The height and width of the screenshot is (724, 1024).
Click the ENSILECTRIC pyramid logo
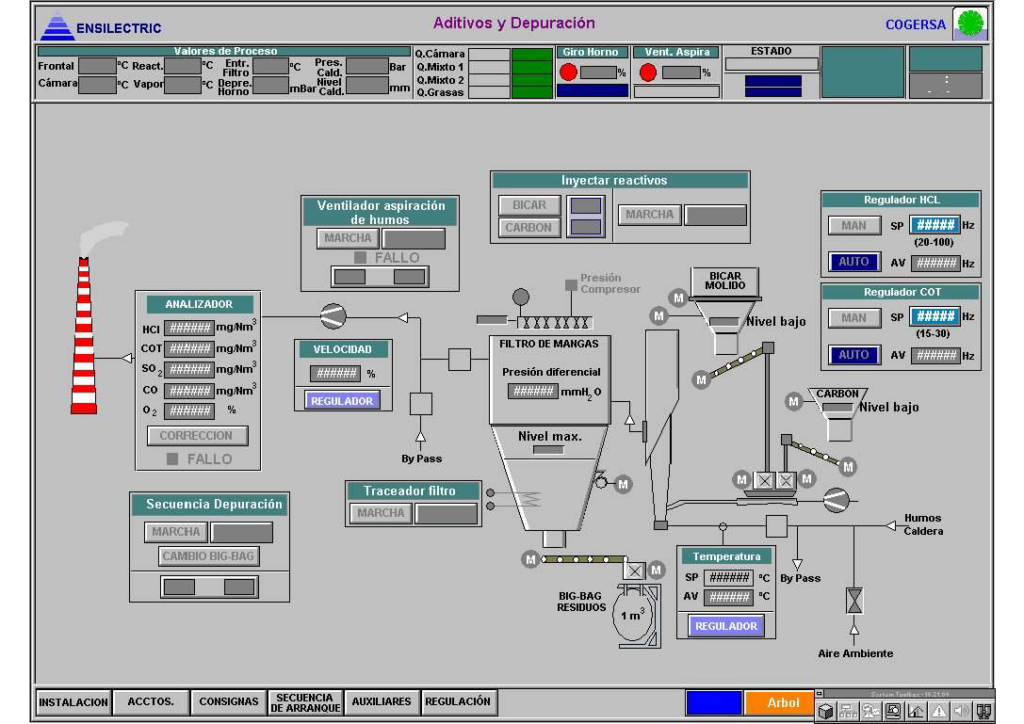point(56,24)
